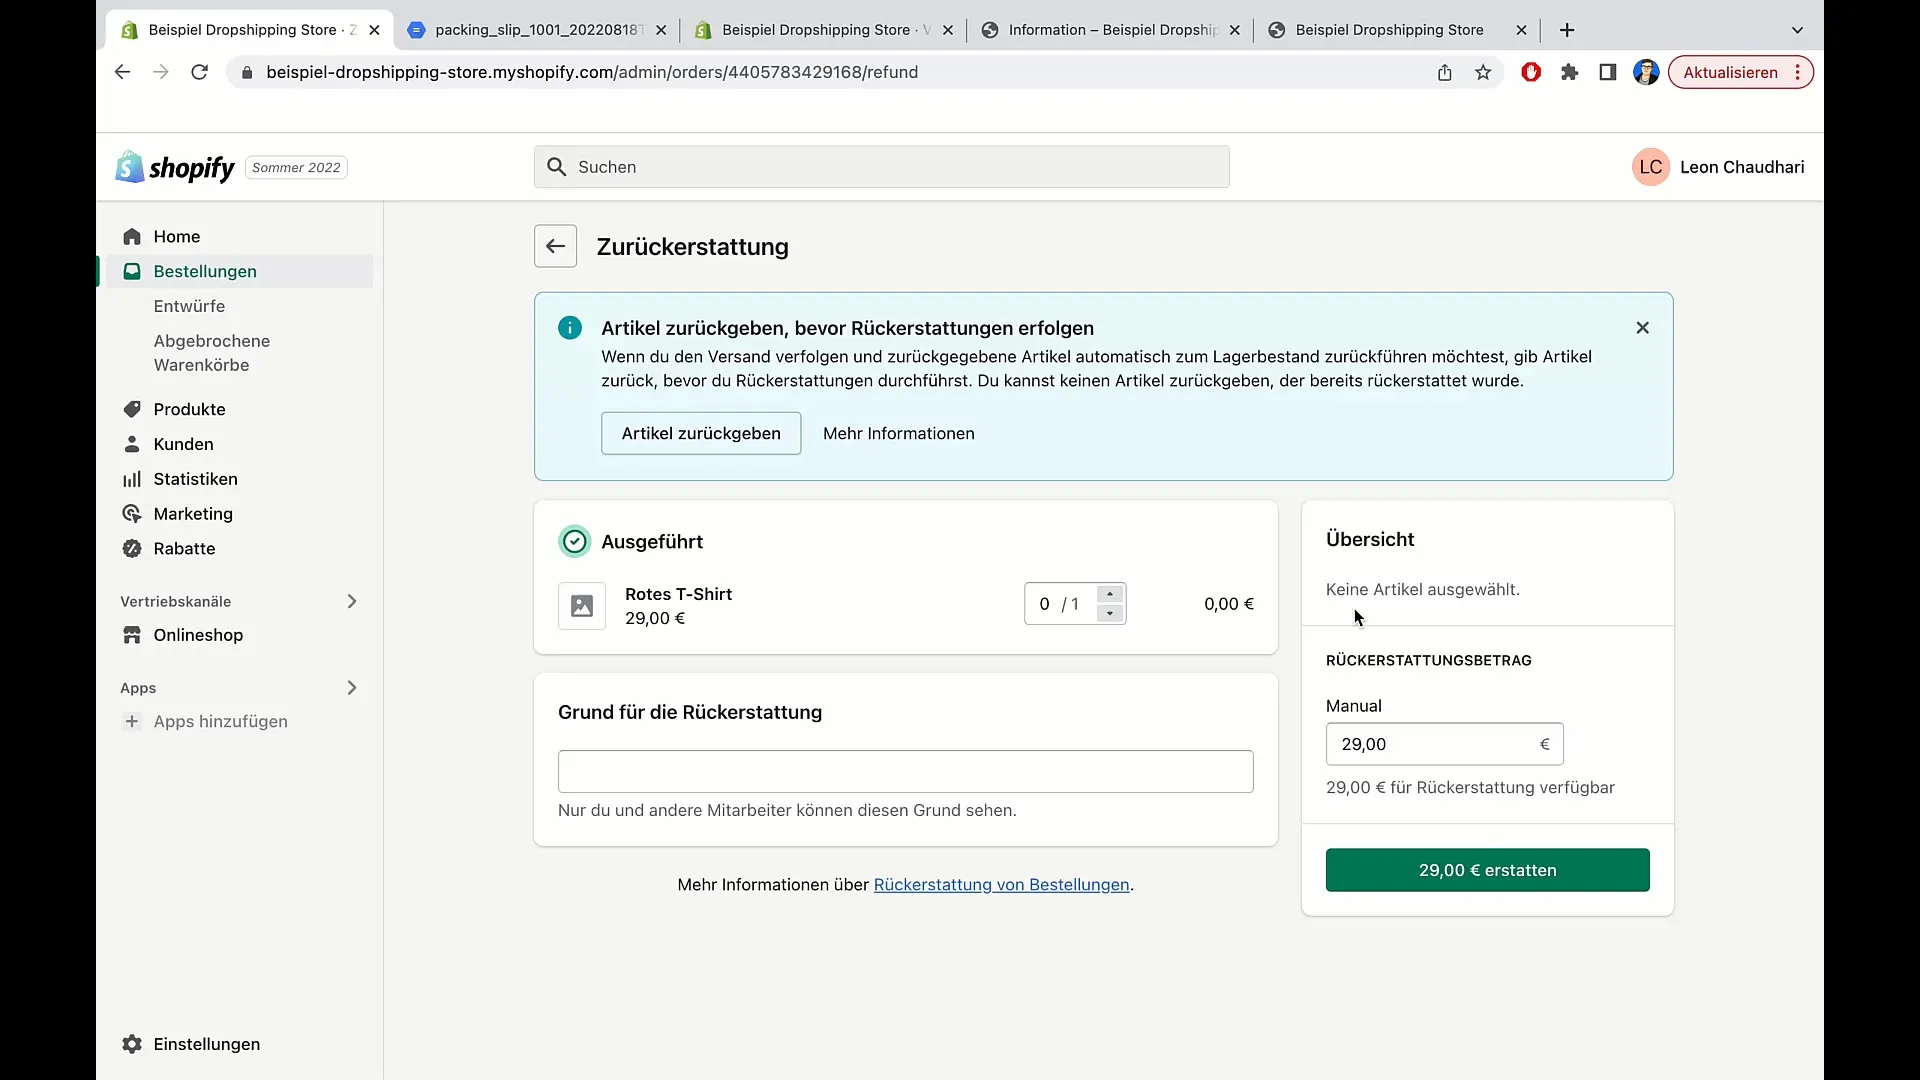This screenshot has height=1080, width=1920.
Task: Open the Leon Chaudhari account menu
Action: (x=1718, y=167)
